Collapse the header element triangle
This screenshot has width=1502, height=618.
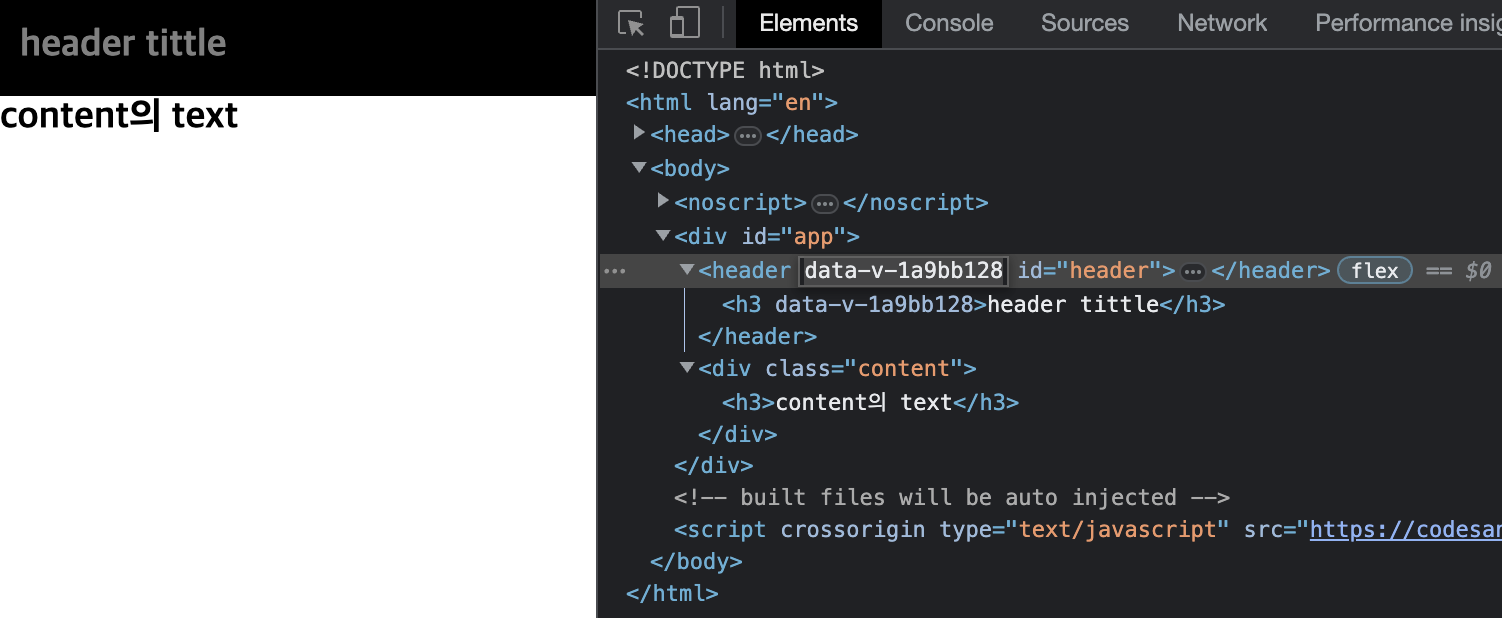tap(687, 269)
